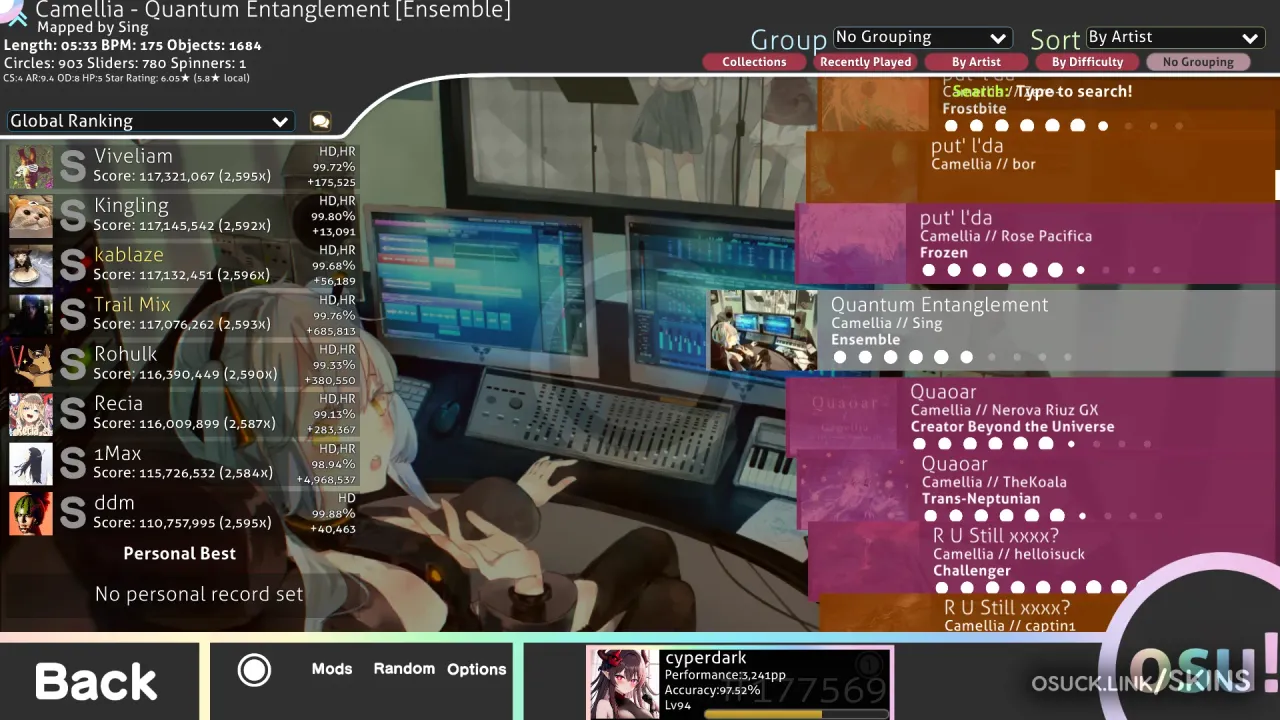The width and height of the screenshot is (1280, 720).
Task: Open ddm's avatar on the leaderboard
Action: 31,513
